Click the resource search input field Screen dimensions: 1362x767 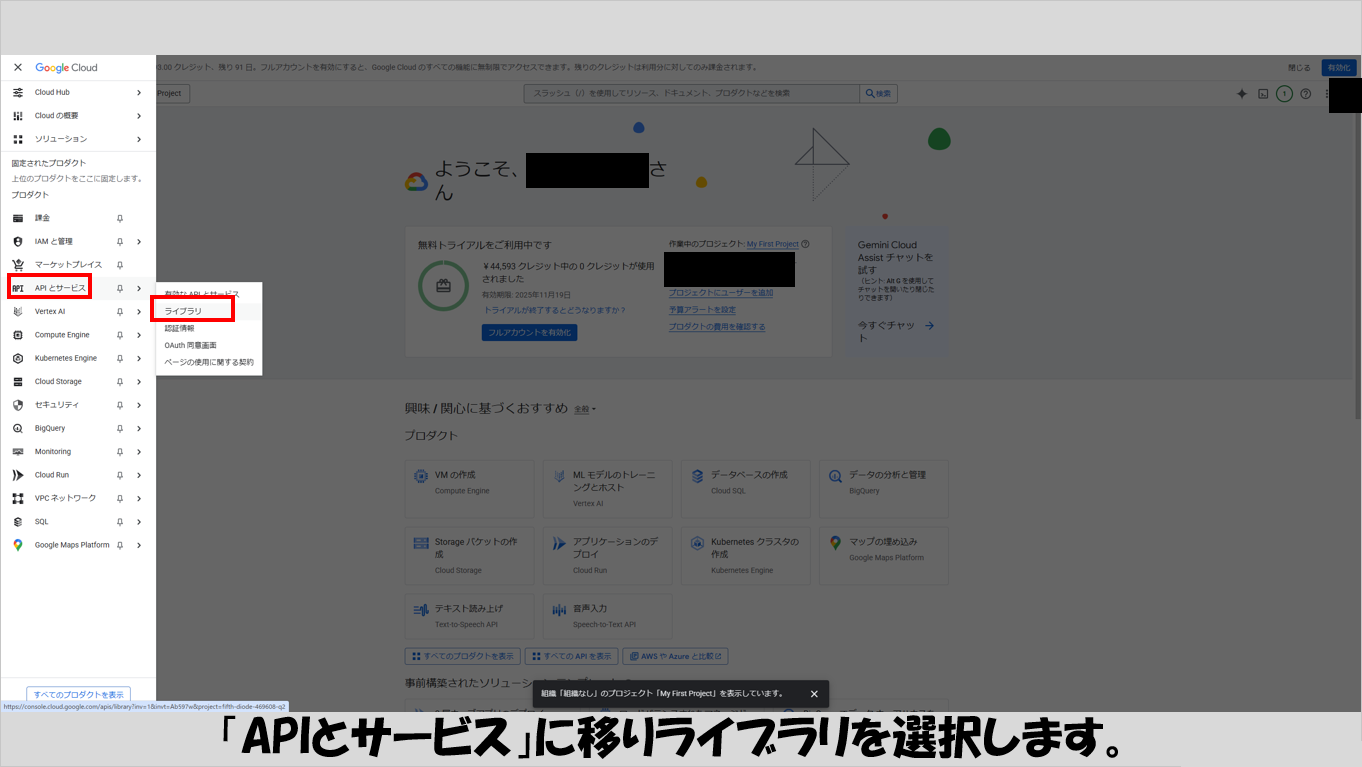click(691, 93)
